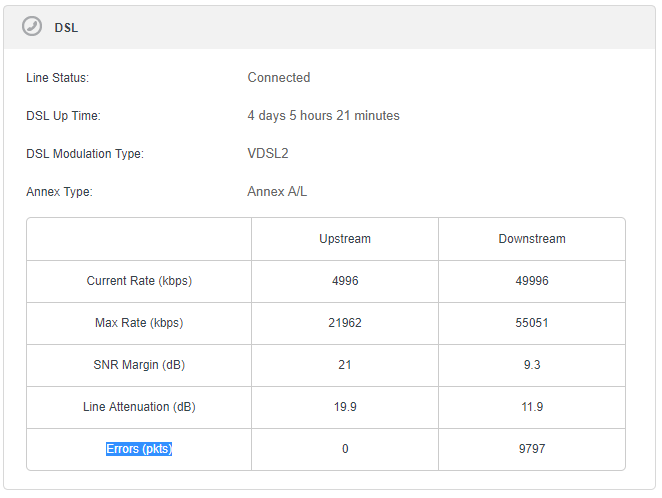Click the downstream current rate 49996
The image size is (662, 498).
pyautogui.click(x=532, y=281)
